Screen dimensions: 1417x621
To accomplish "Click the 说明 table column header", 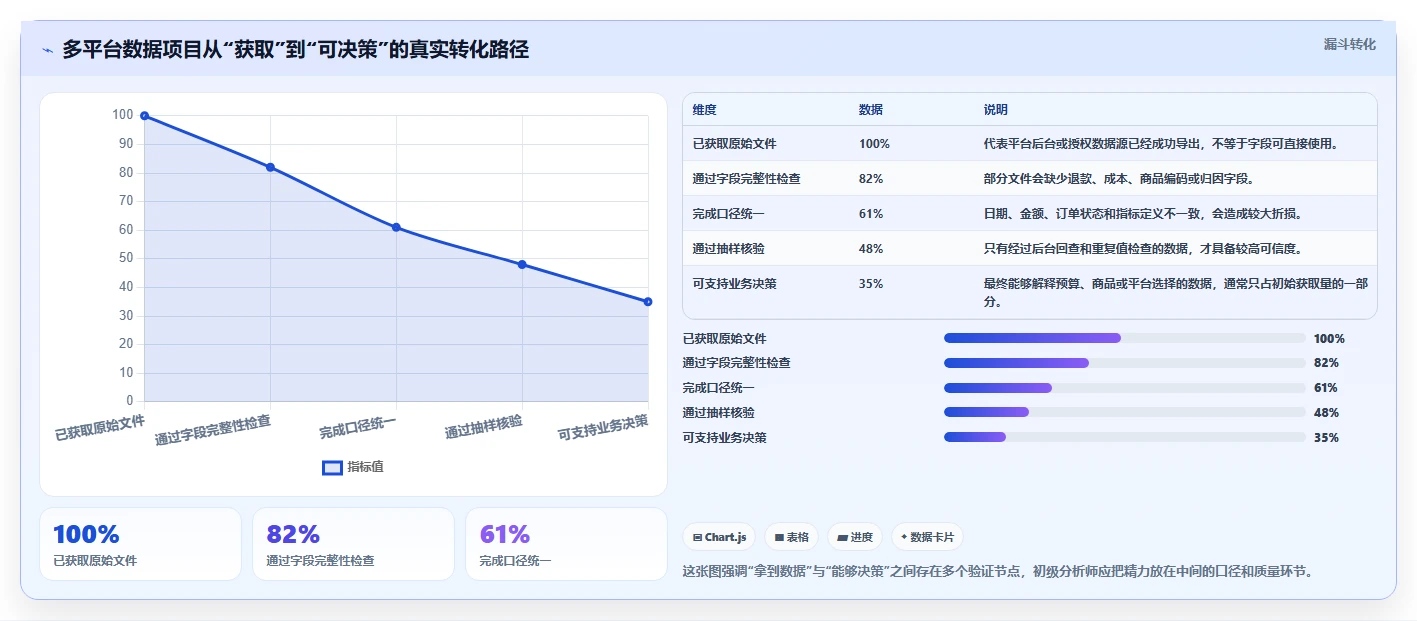I will pyautogui.click(x=996, y=110).
